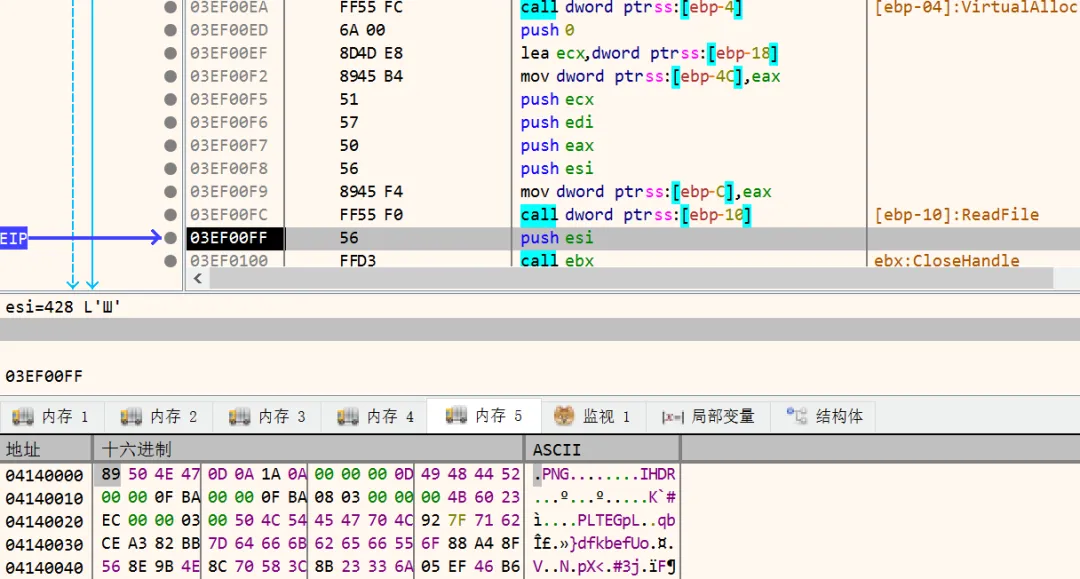
Task: Toggle breakpoint dot at address 03EF0100
Action: coord(170,261)
